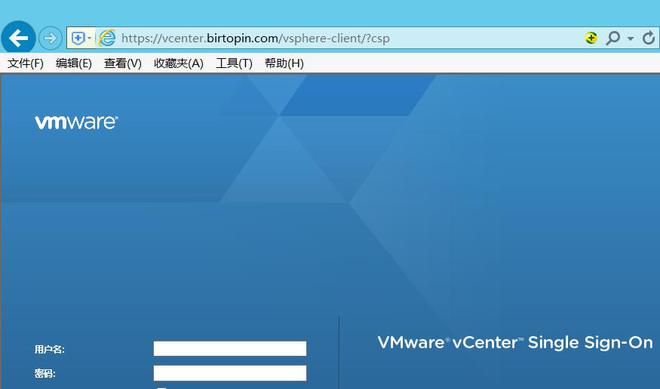Open the 查看(V) menu
Image resolution: width=660 pixels, height=389 pixels.
122,64
